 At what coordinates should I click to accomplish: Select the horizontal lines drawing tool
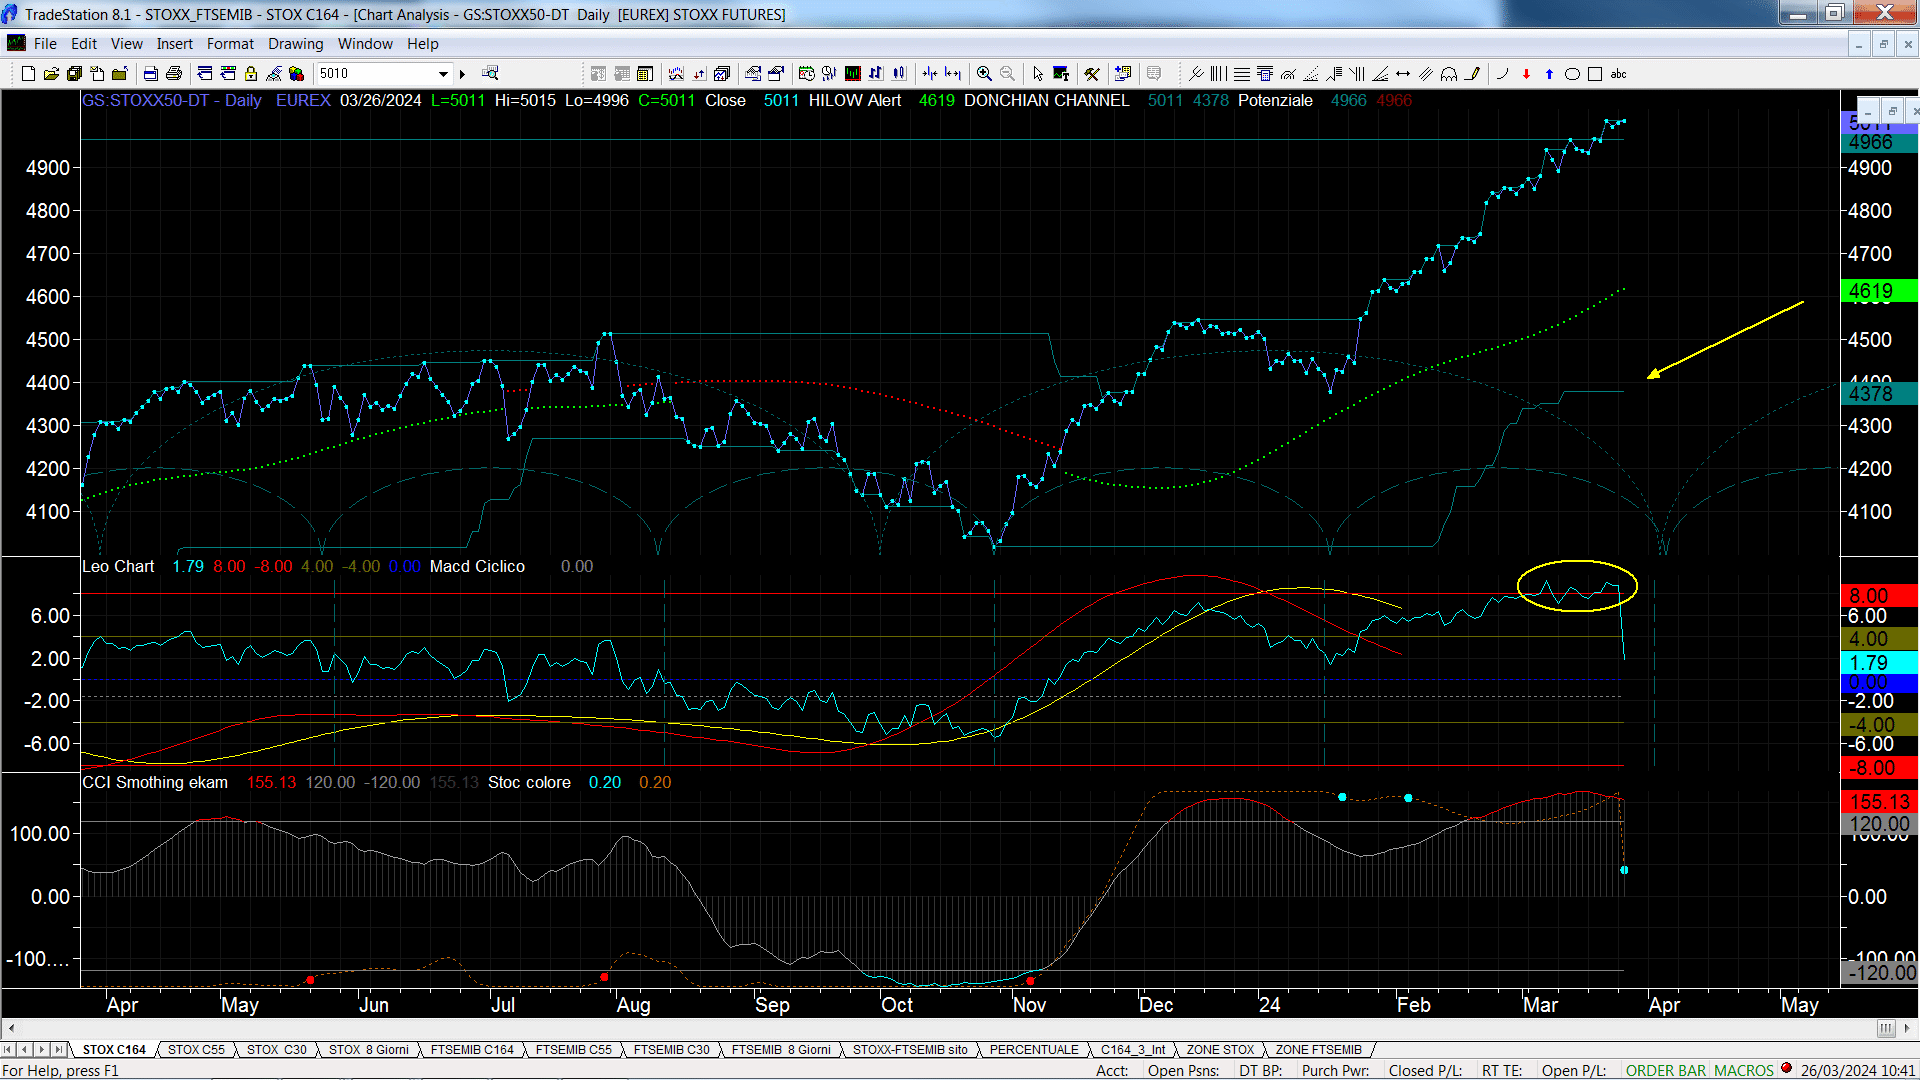click(x=1242, y=74)
